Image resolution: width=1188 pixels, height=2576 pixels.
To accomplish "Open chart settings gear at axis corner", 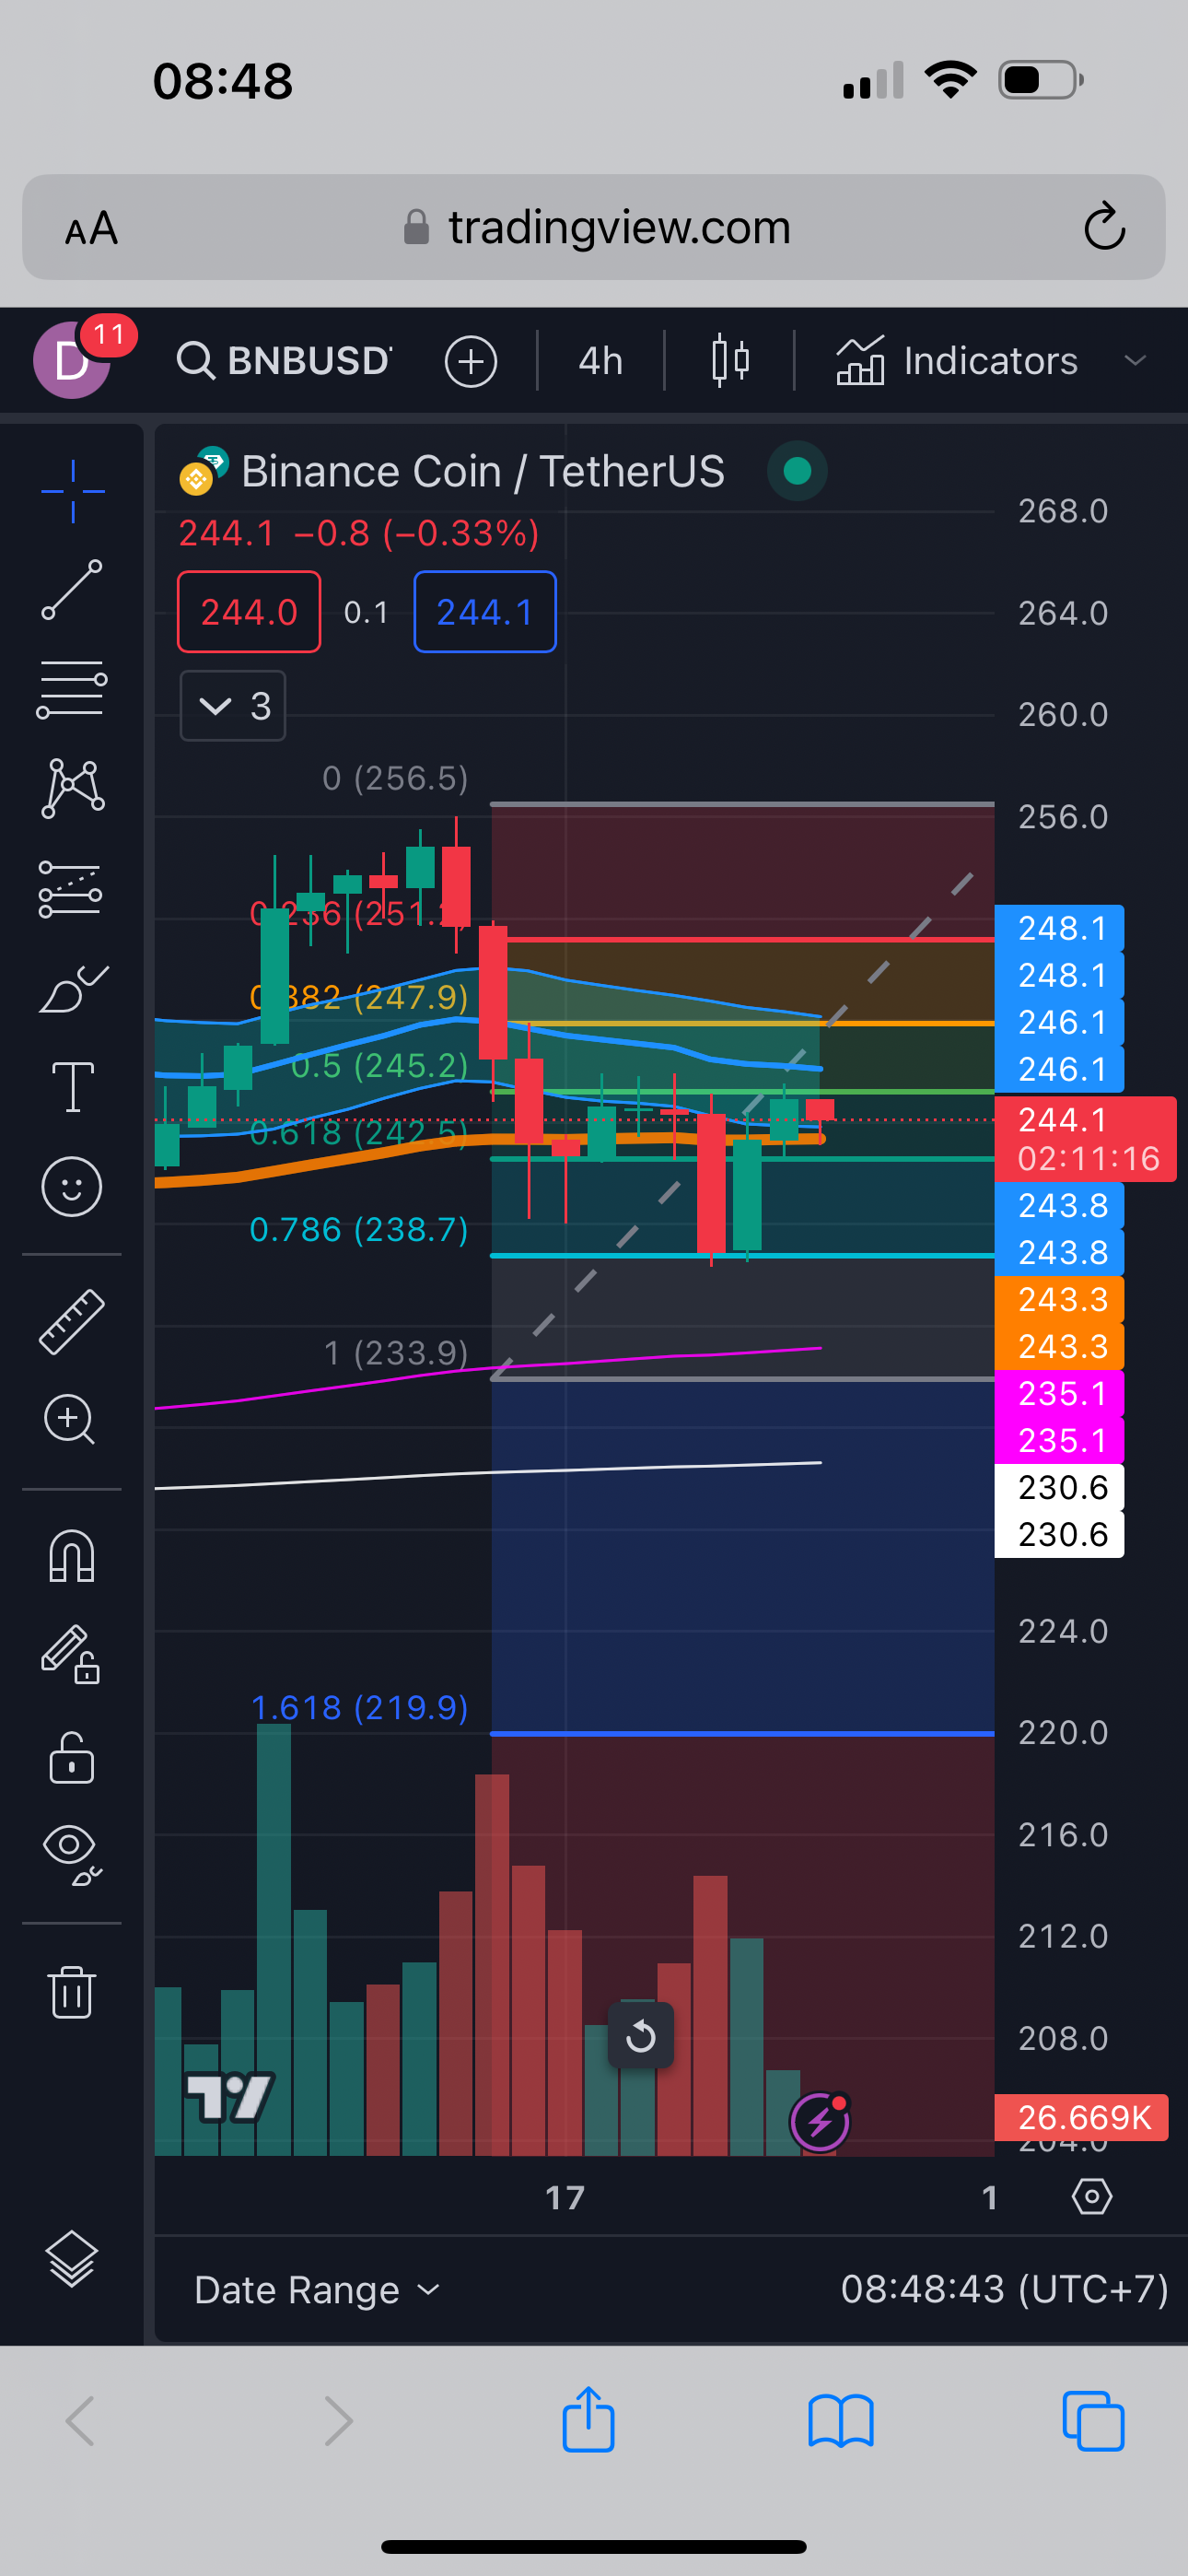I will pos(1091,2197).
